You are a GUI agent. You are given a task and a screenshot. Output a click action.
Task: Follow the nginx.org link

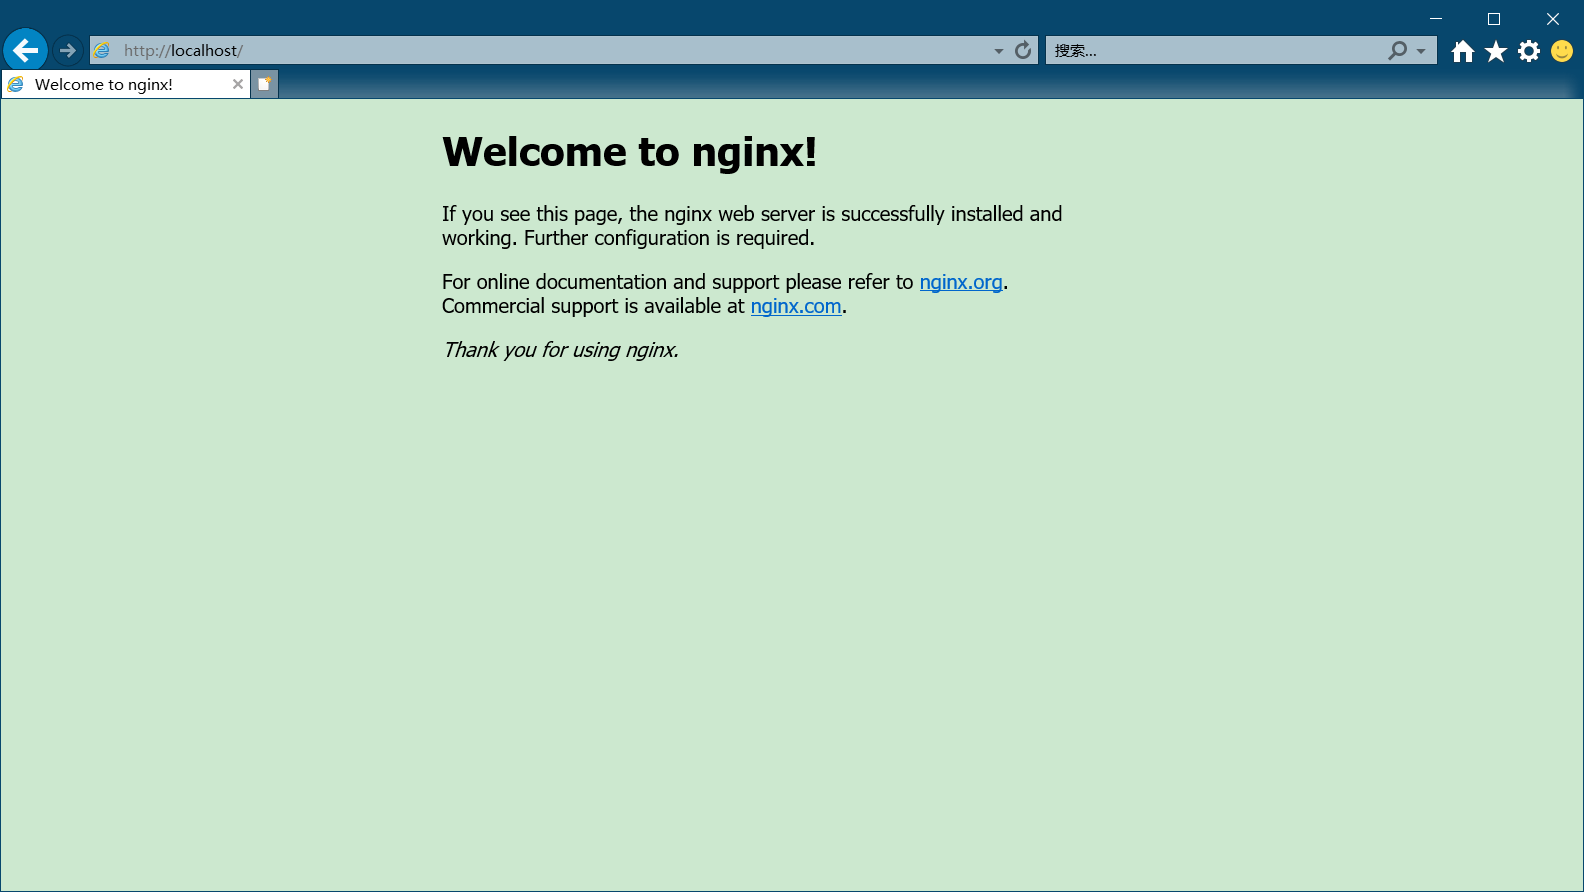coord(961,282)
